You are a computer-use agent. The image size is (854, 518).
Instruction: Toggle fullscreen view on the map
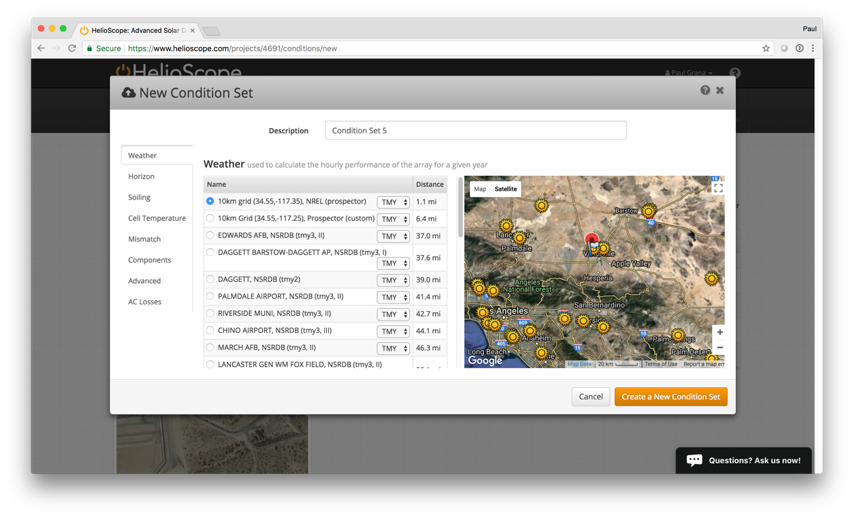click(718, 188)
